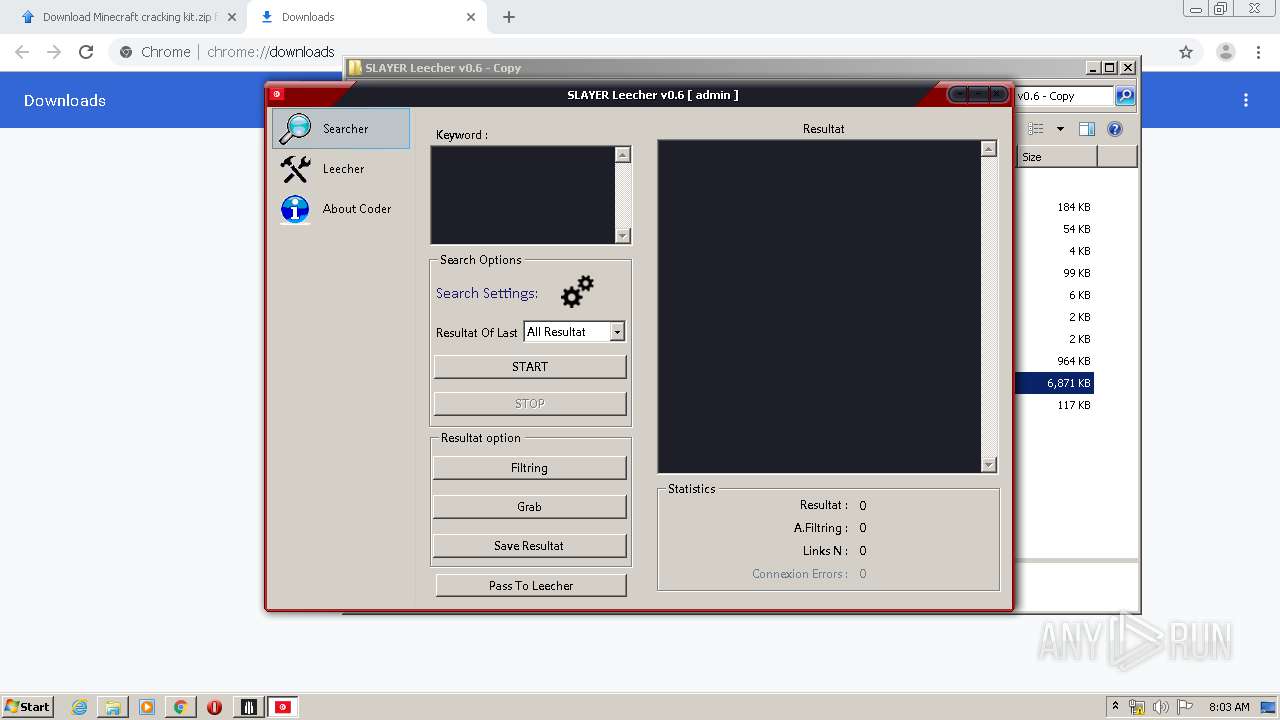Open Internet Explorer from the taskbar

(80, 707)
